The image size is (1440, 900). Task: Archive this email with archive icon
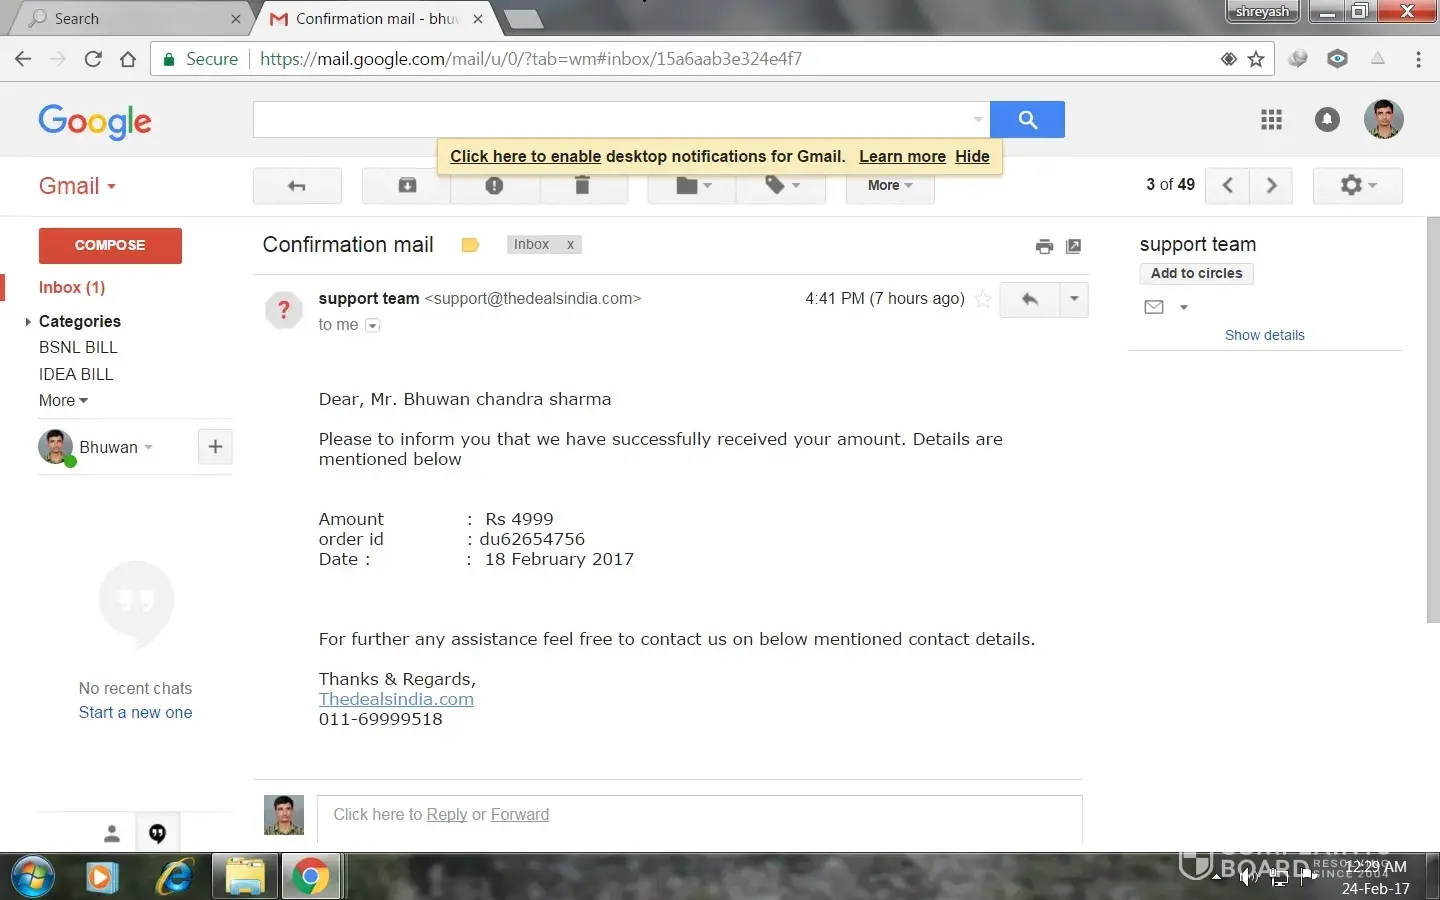407,186
